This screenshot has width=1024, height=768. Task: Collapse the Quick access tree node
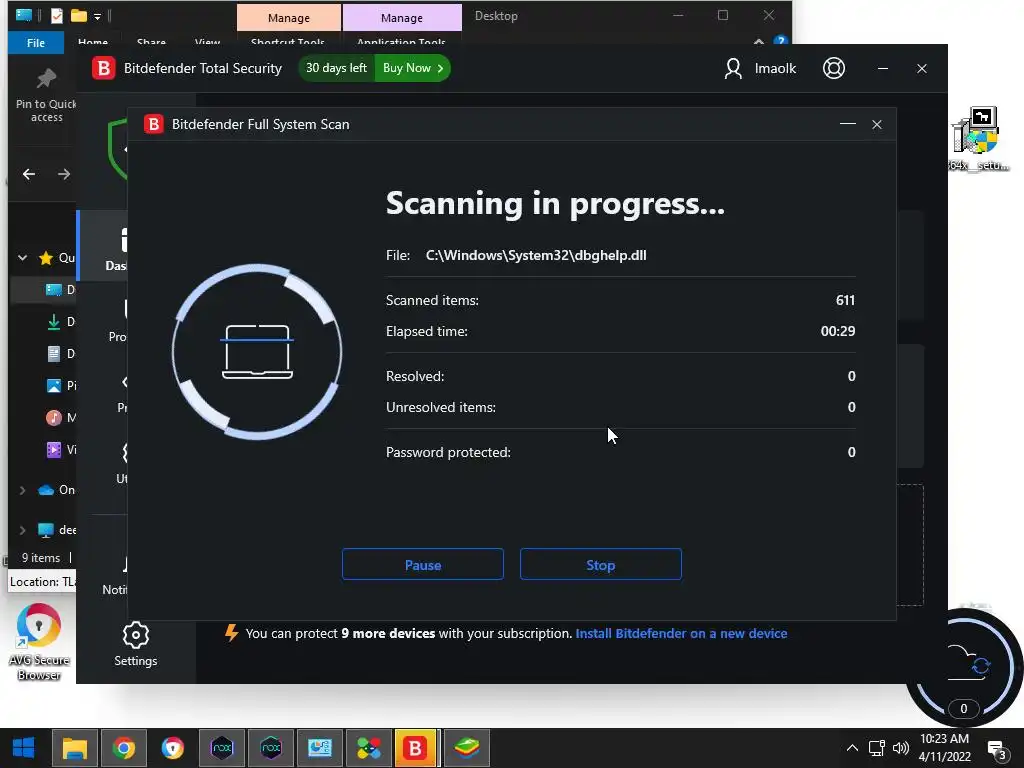point(22,257)
